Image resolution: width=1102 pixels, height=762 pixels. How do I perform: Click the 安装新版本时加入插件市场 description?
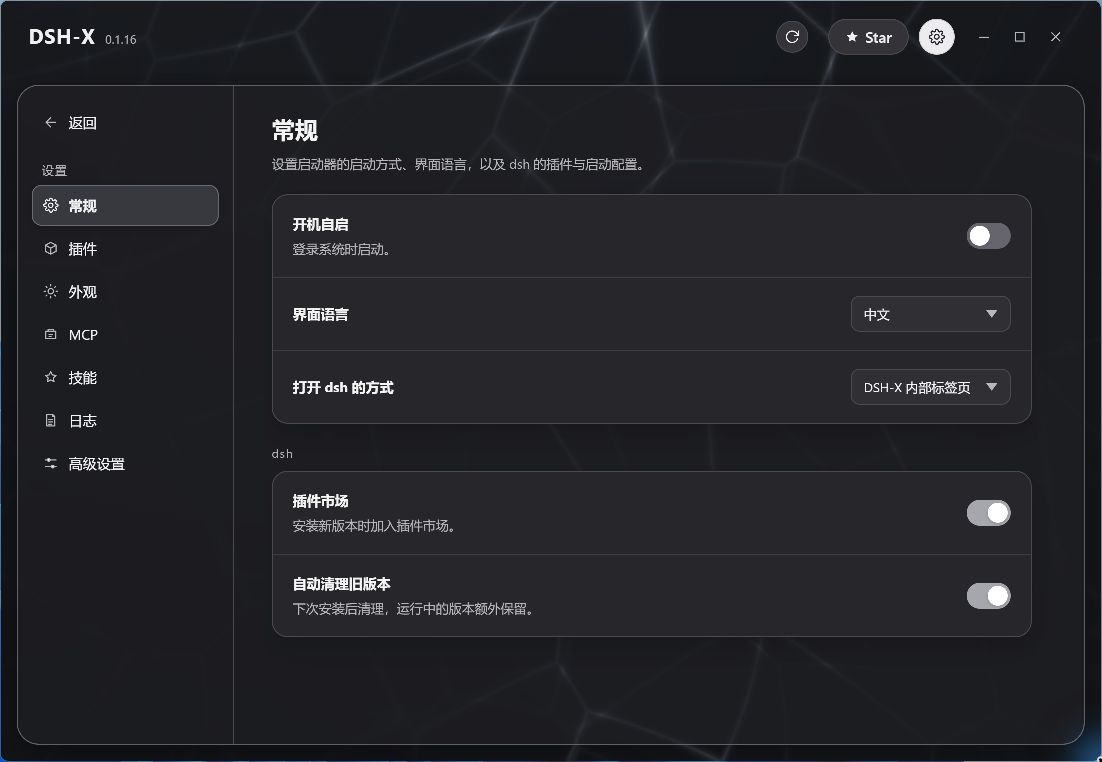374,526
